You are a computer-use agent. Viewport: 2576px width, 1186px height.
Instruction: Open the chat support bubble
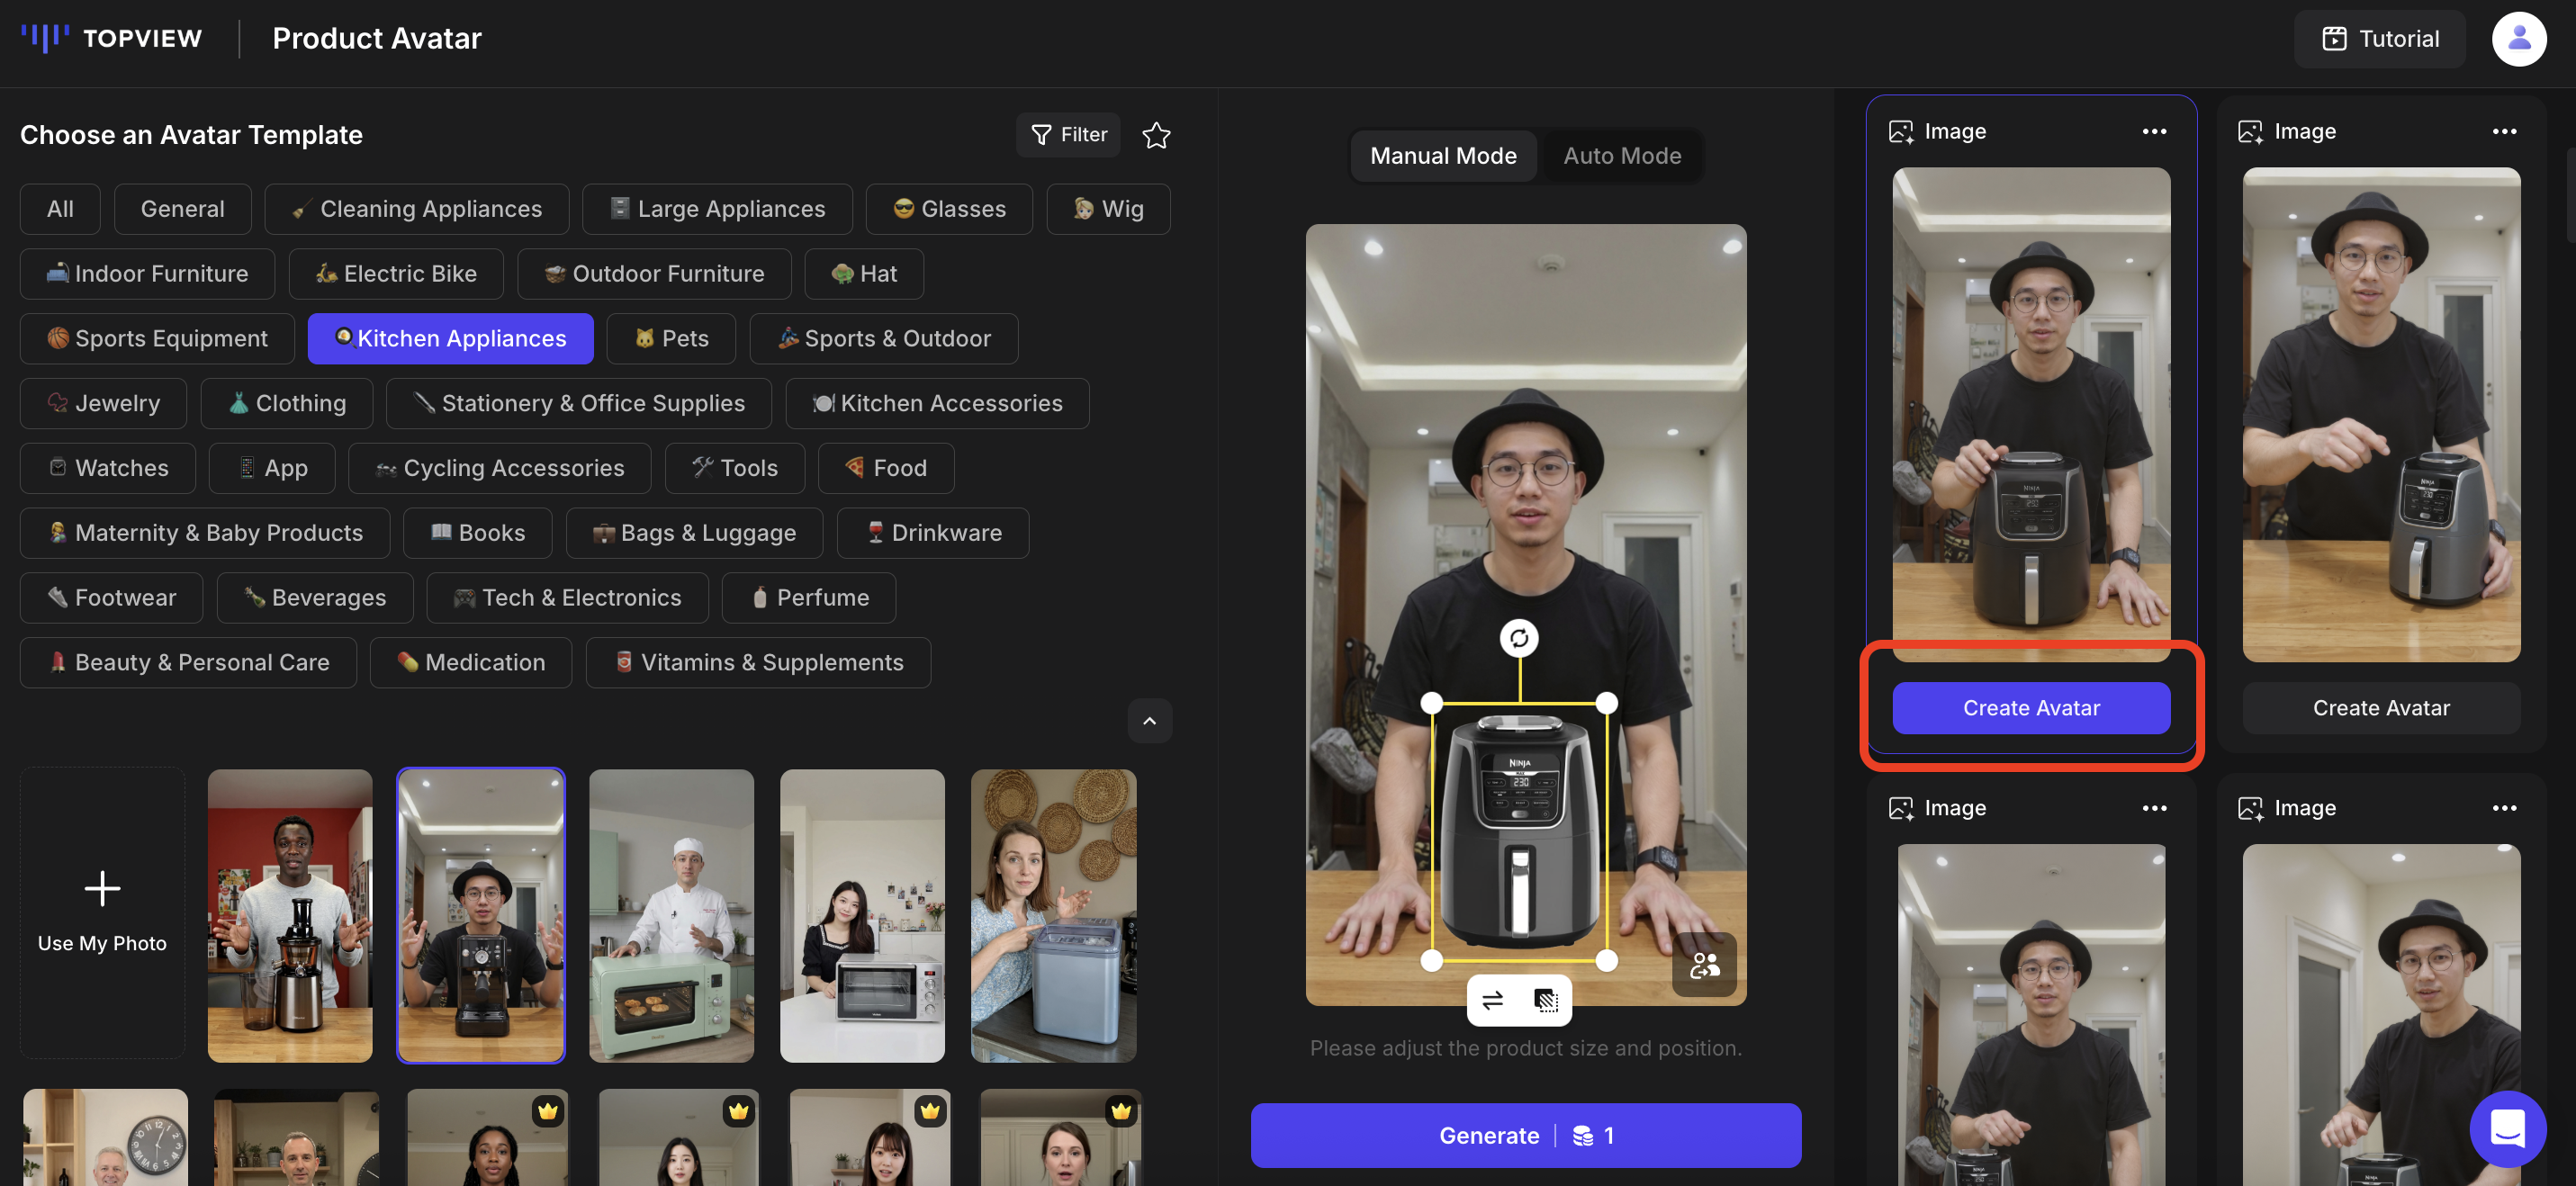pos(2507,1129)
